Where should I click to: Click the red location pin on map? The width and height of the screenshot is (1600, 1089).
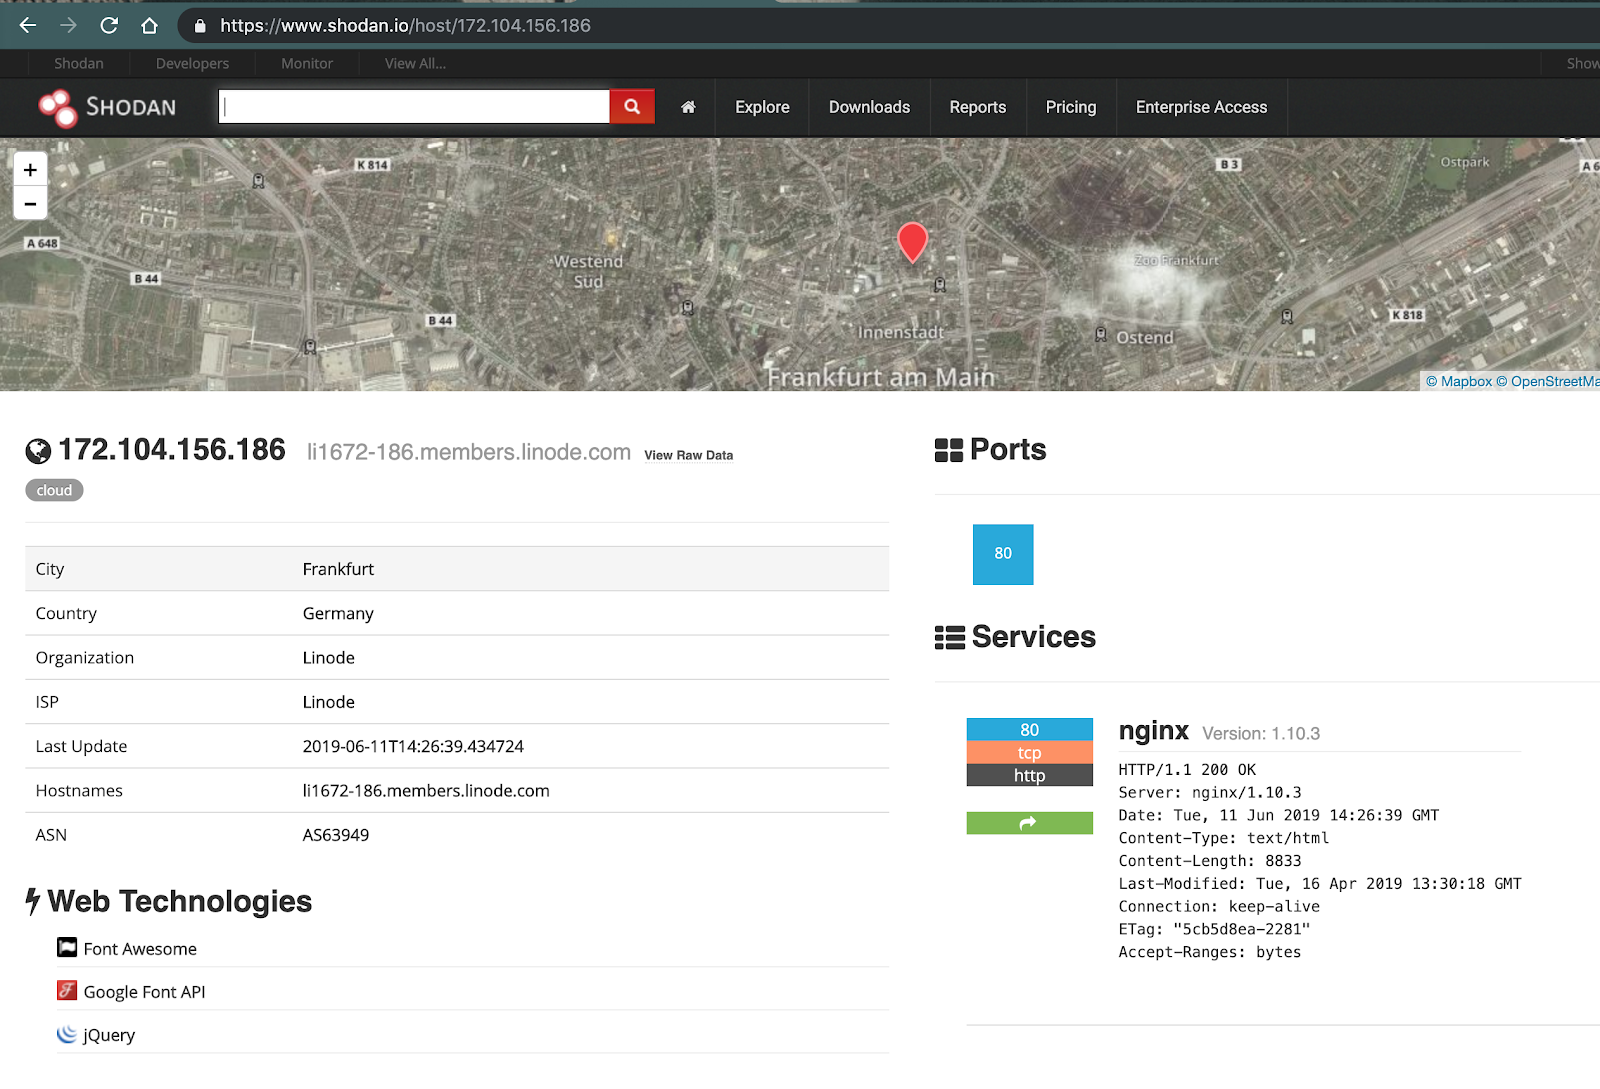[912, 241]
